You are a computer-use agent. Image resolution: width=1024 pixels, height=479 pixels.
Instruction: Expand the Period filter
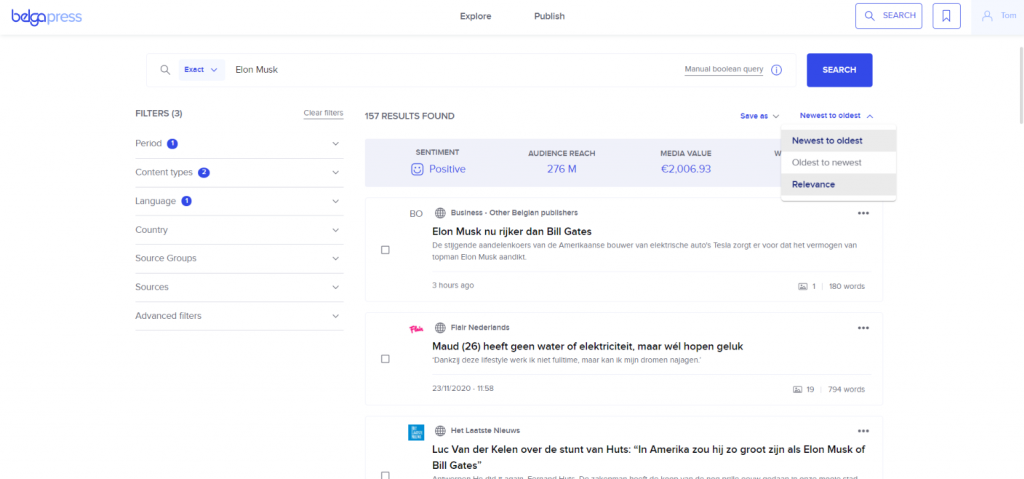point(239,144)
